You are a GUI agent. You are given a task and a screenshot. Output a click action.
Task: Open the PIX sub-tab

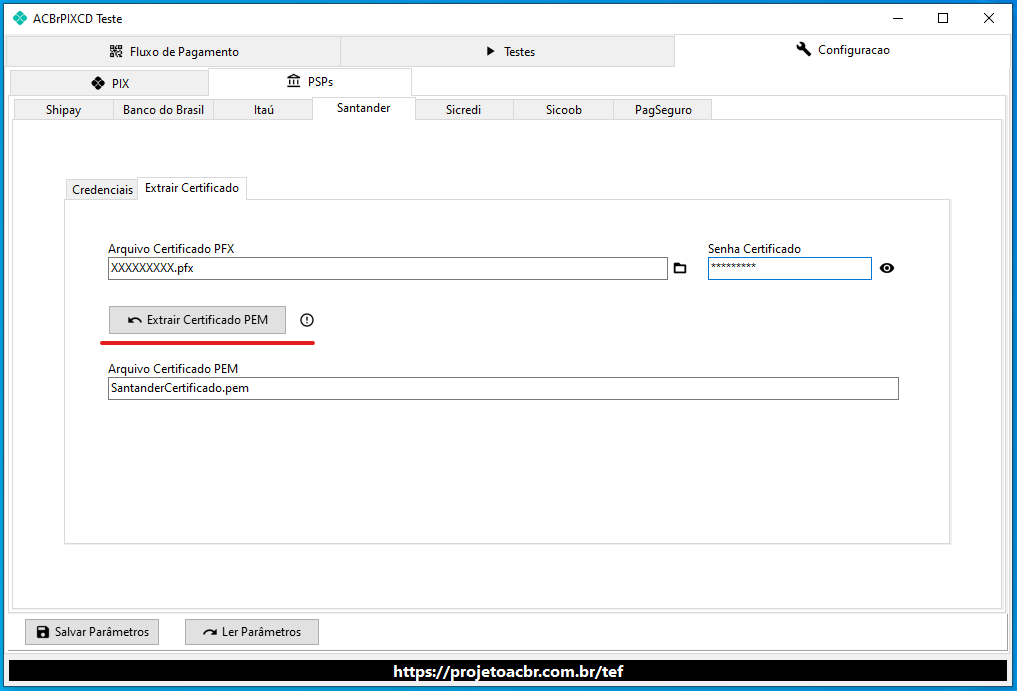coord(110,83)
